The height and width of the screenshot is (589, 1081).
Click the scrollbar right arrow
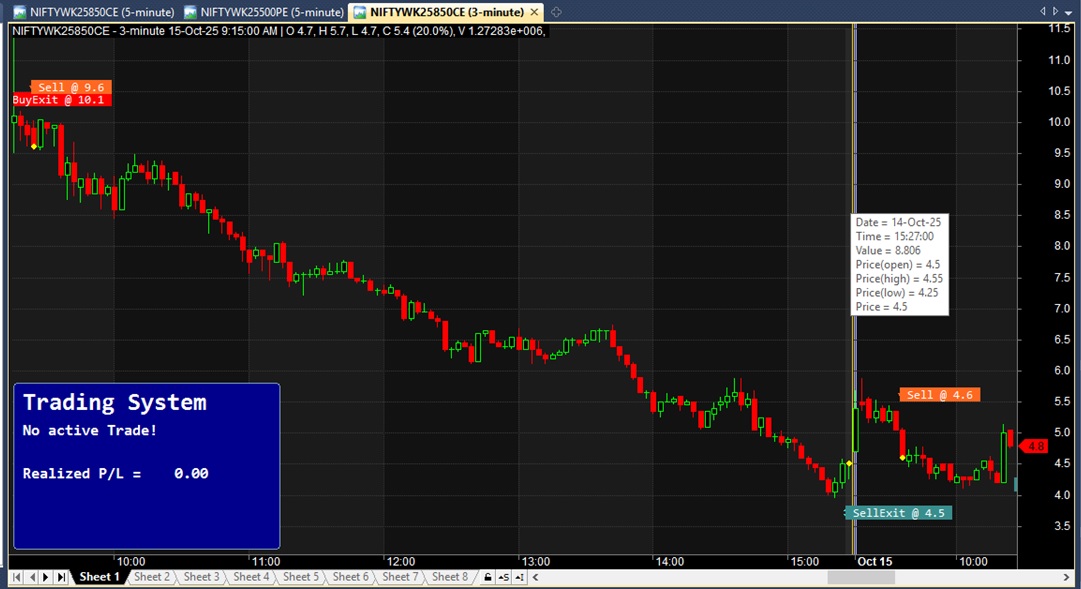[1065, 577]
